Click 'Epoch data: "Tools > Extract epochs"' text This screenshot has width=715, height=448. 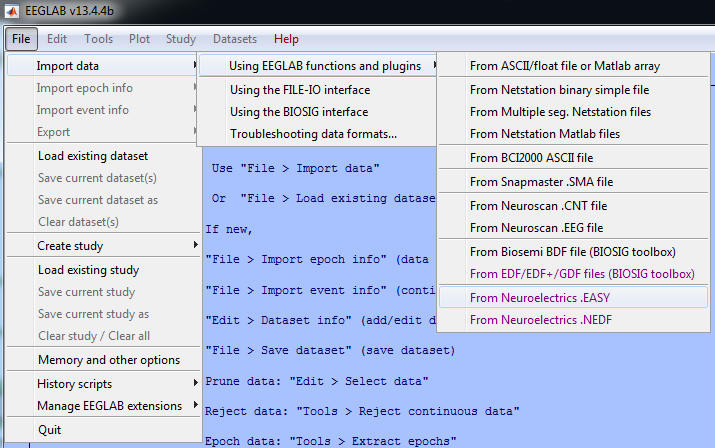click(331, 441)
